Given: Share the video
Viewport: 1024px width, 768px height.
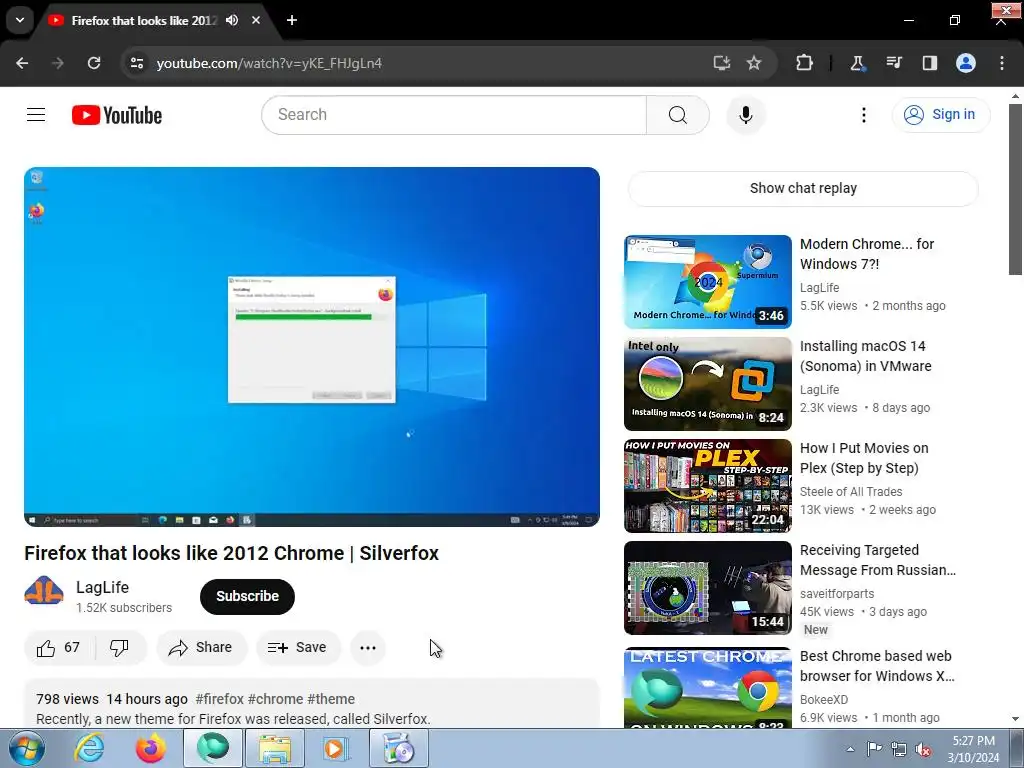Looking at the screenshot, I should point(201,648).
